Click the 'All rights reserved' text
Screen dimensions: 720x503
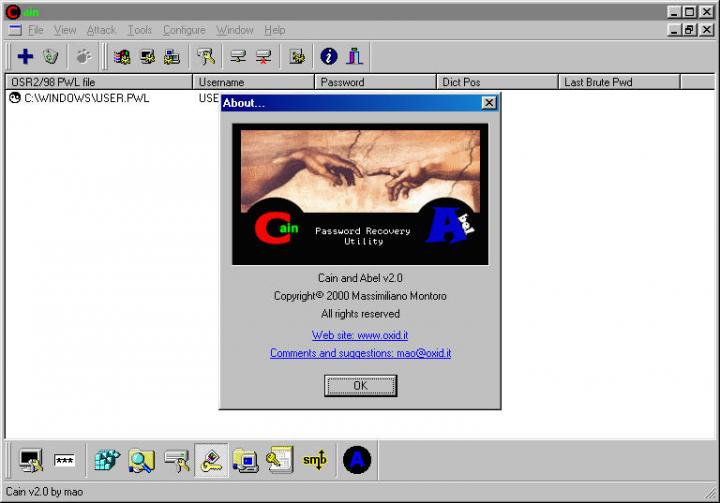[x=360, y=314]
